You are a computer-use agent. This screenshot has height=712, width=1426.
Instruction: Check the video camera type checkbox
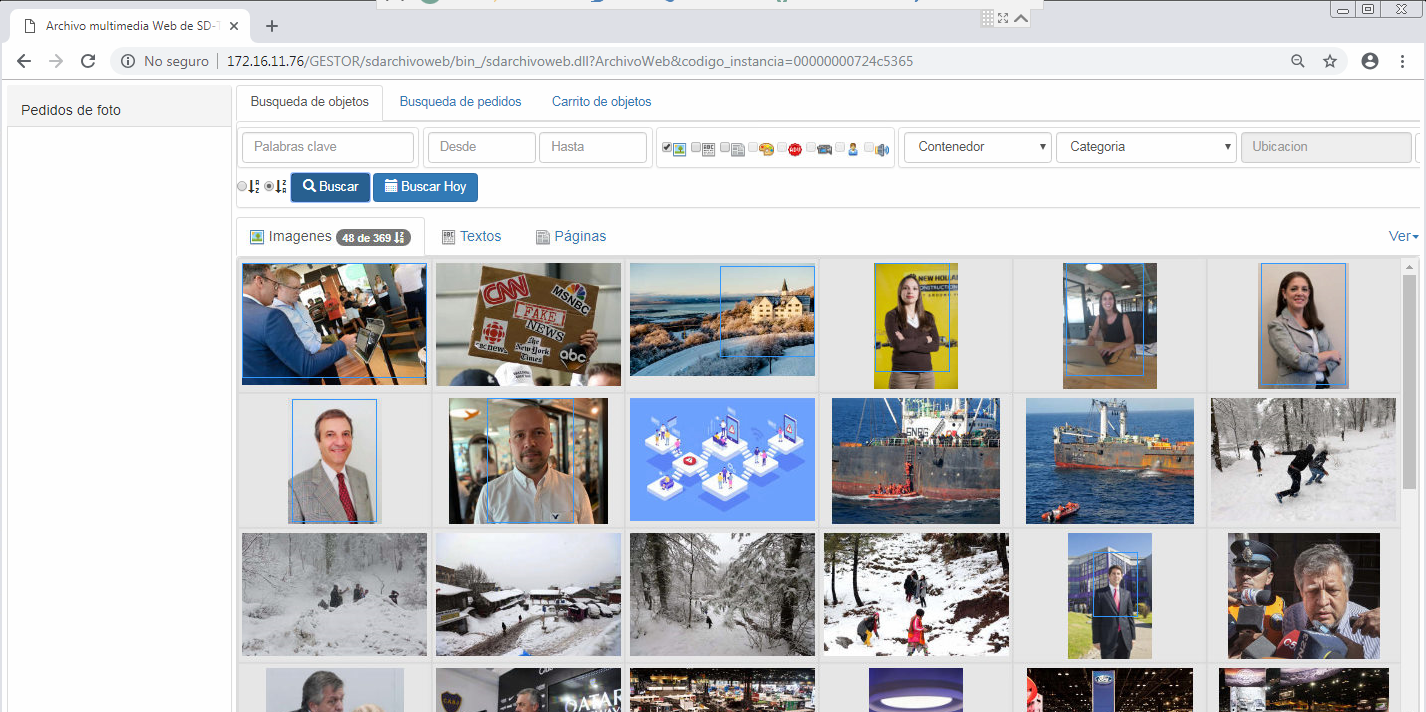coord(811,147)
